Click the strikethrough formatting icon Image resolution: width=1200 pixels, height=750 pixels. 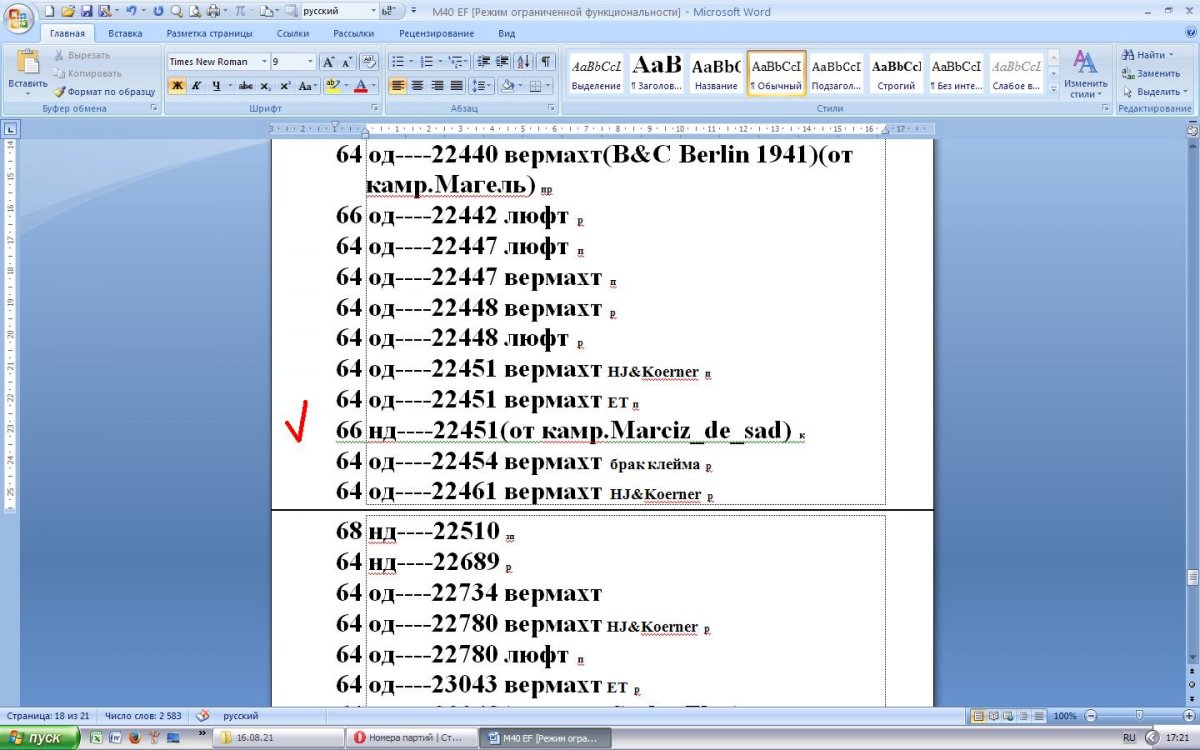pyautogui.click(x=245, y=86)
